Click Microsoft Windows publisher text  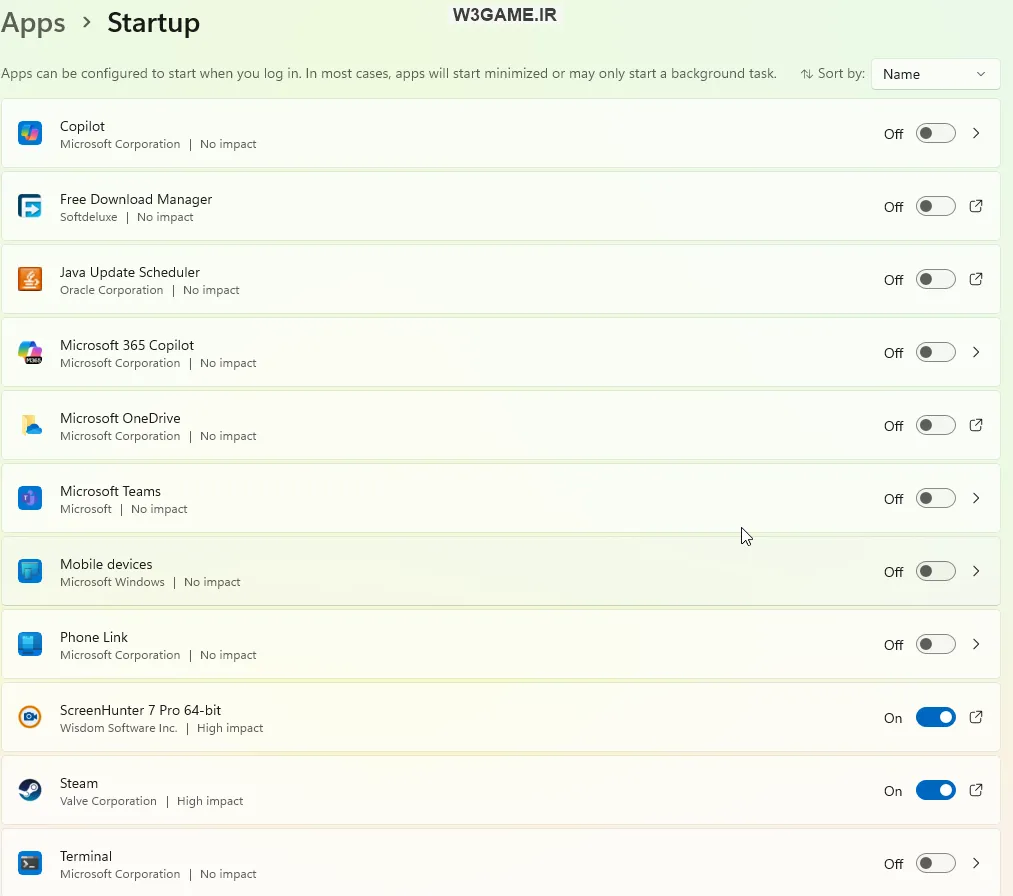click(x=112, y=582)
